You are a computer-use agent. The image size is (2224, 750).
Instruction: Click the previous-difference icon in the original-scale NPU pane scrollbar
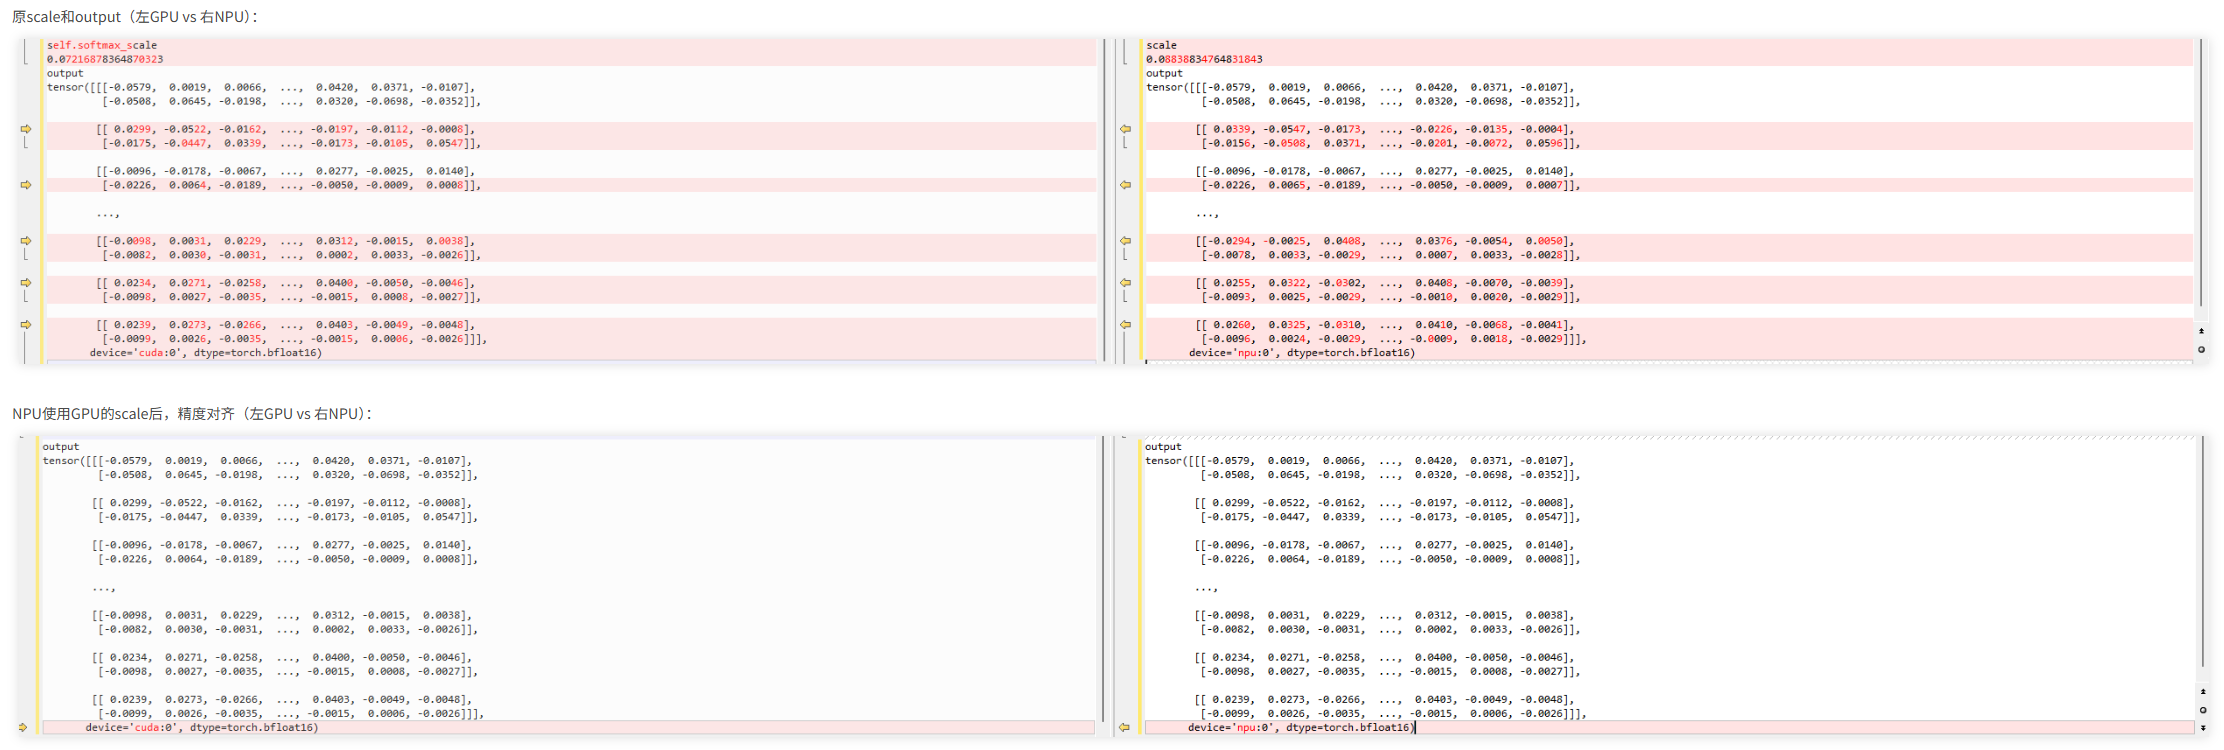coord(2201,331)
